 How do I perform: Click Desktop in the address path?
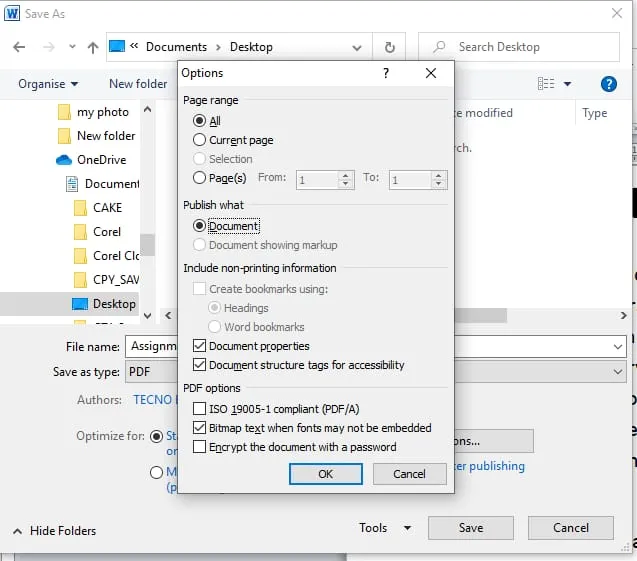point(251,47)
